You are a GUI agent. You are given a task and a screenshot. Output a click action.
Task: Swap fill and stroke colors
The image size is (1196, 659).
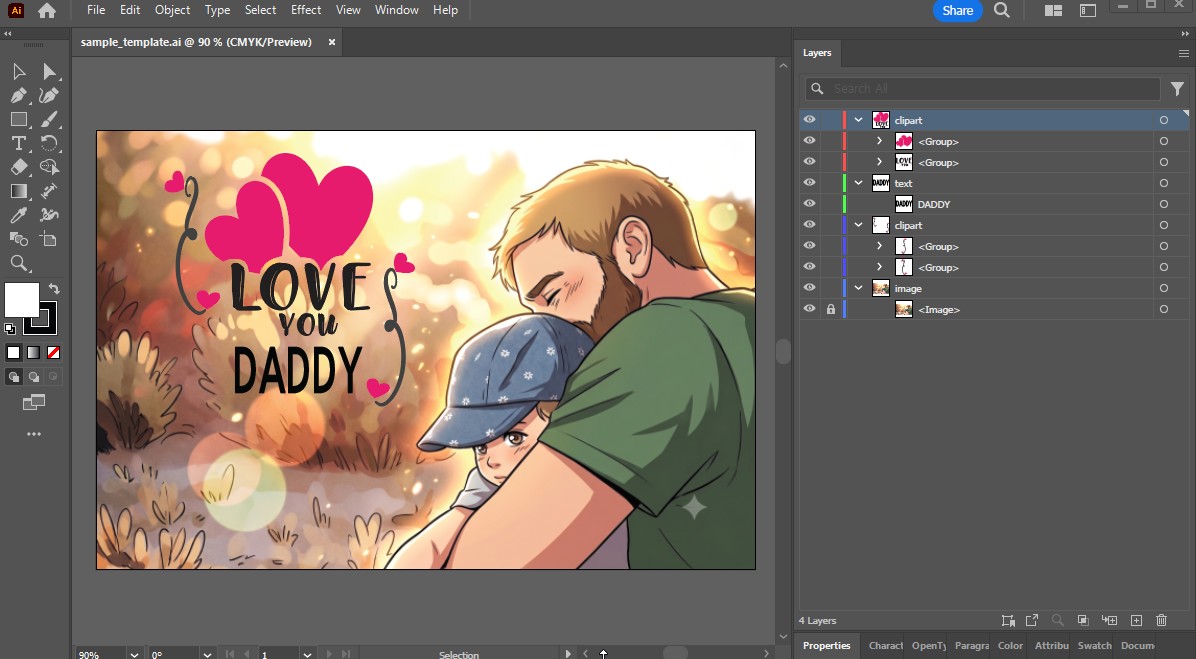[54, 289]
